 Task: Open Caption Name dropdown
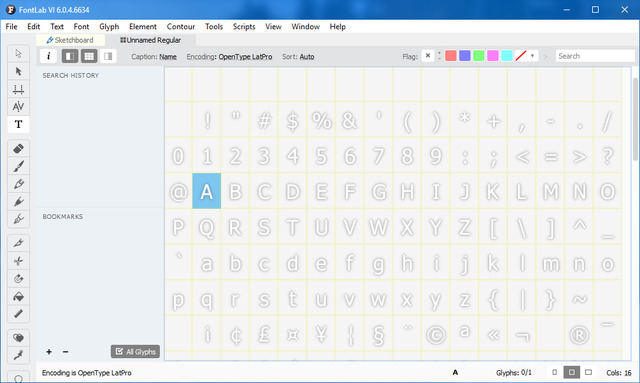tap(168, 57)
